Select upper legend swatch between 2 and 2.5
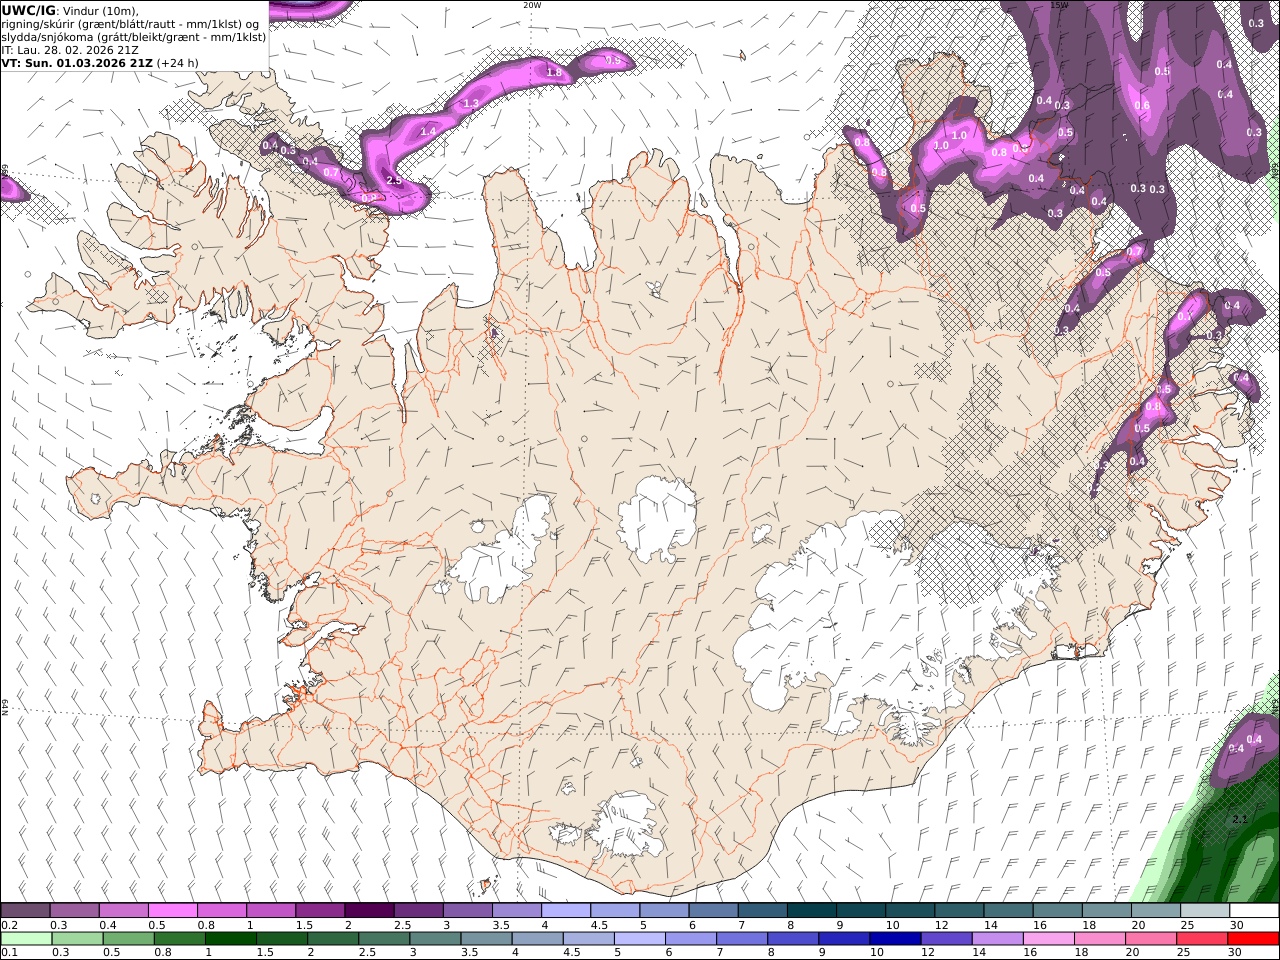 click(x=368, y=911)
